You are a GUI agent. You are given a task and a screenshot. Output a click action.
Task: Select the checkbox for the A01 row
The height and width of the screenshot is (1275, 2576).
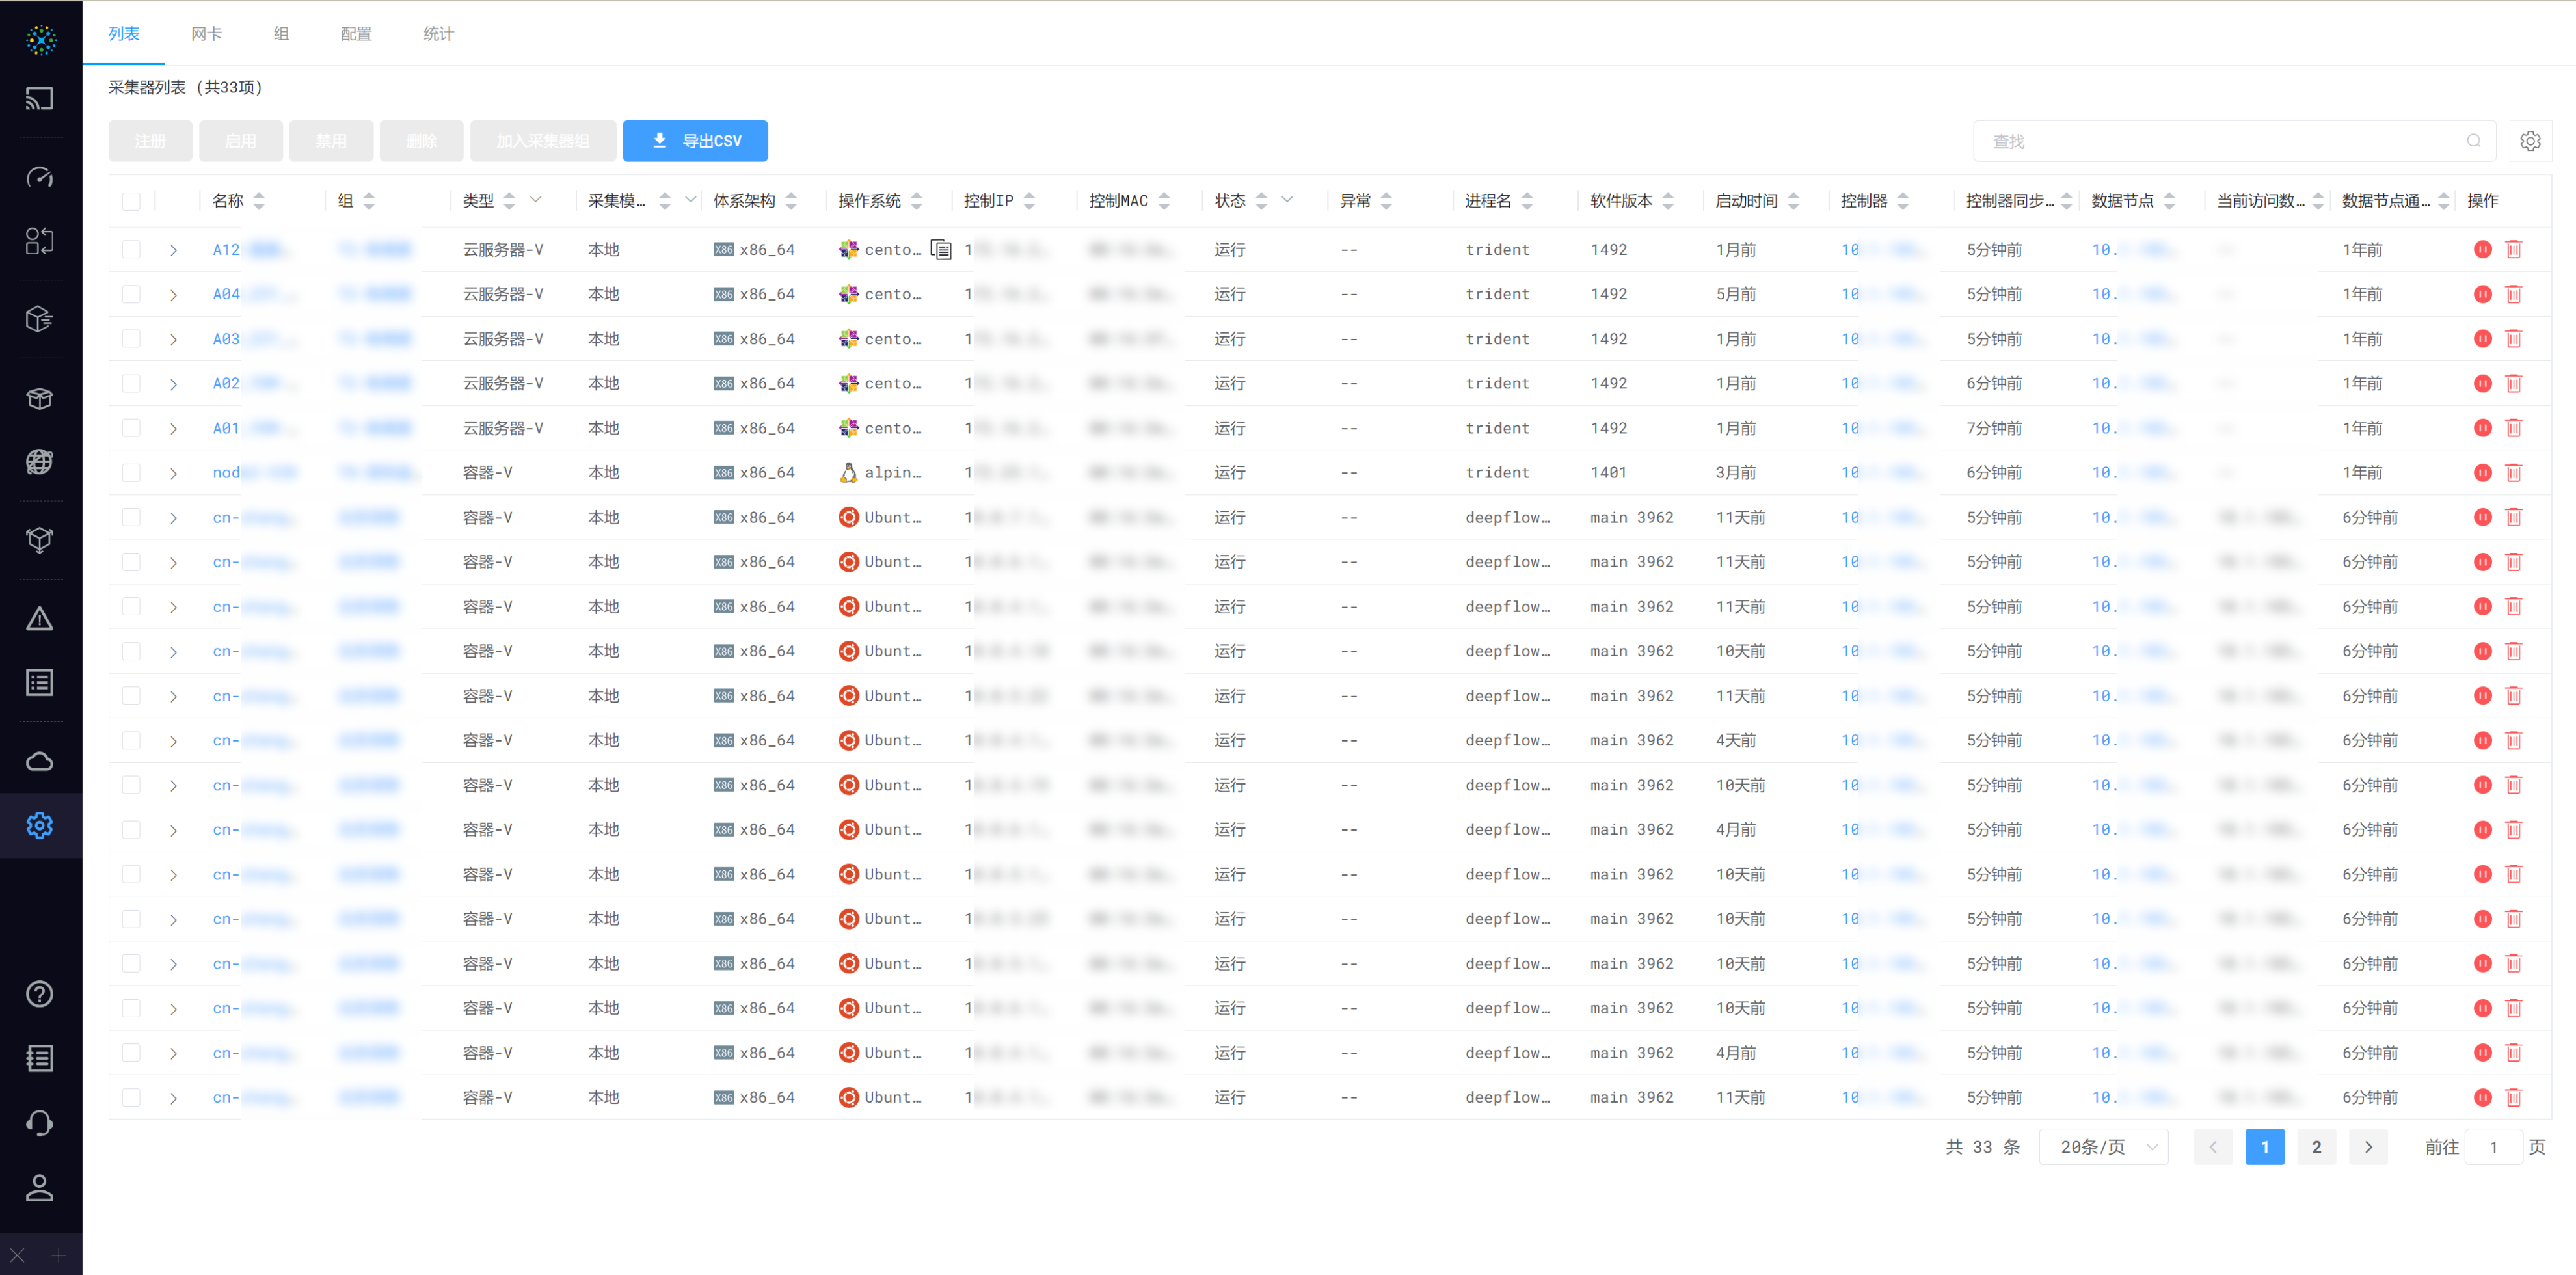coord(131,428)
